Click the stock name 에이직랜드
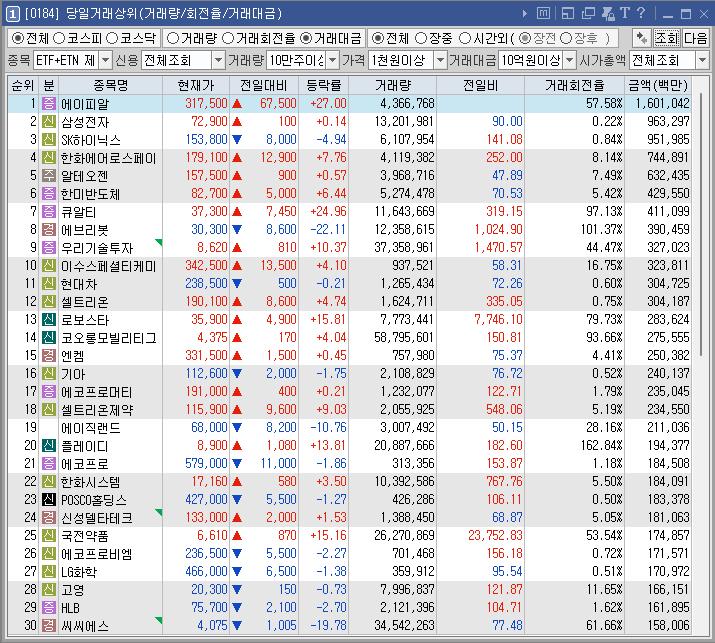715x643 pixels. pyautogui.click(x=91, y=428)
